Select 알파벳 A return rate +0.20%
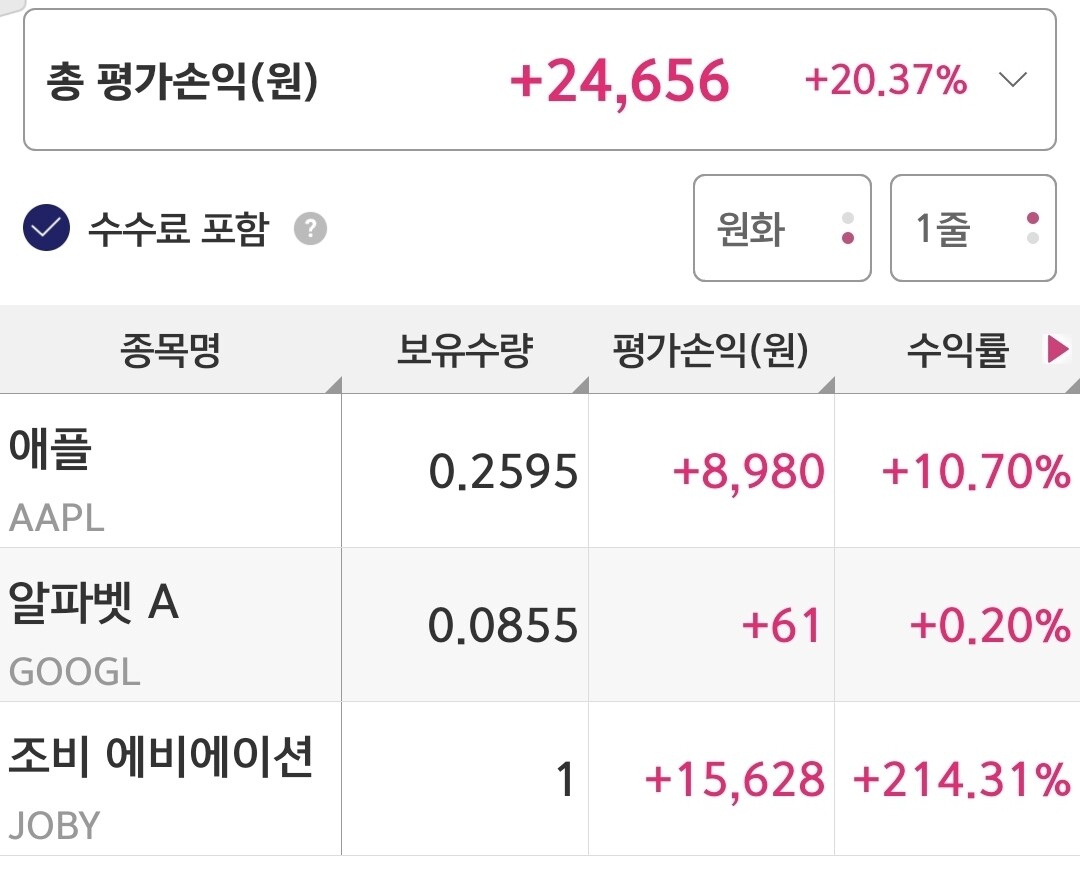Image resolution: width=1080 pixels, height=885 pixels. click(990, 625)
